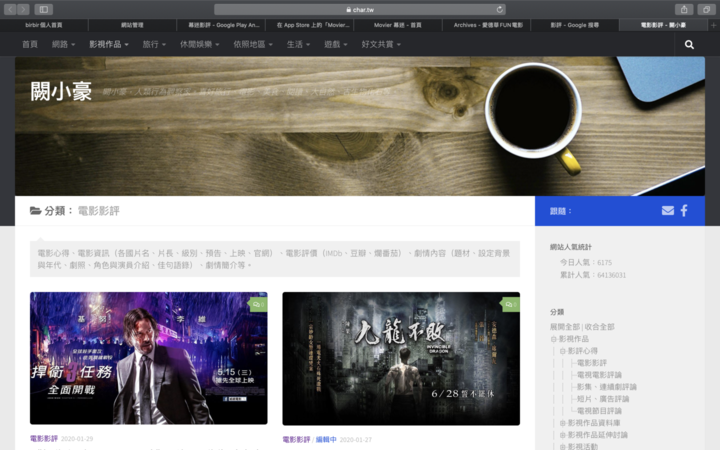Expand the 影視作品延伸討論 tree node
This screenshot has height=450, width=720.
[x=562, y=435]
